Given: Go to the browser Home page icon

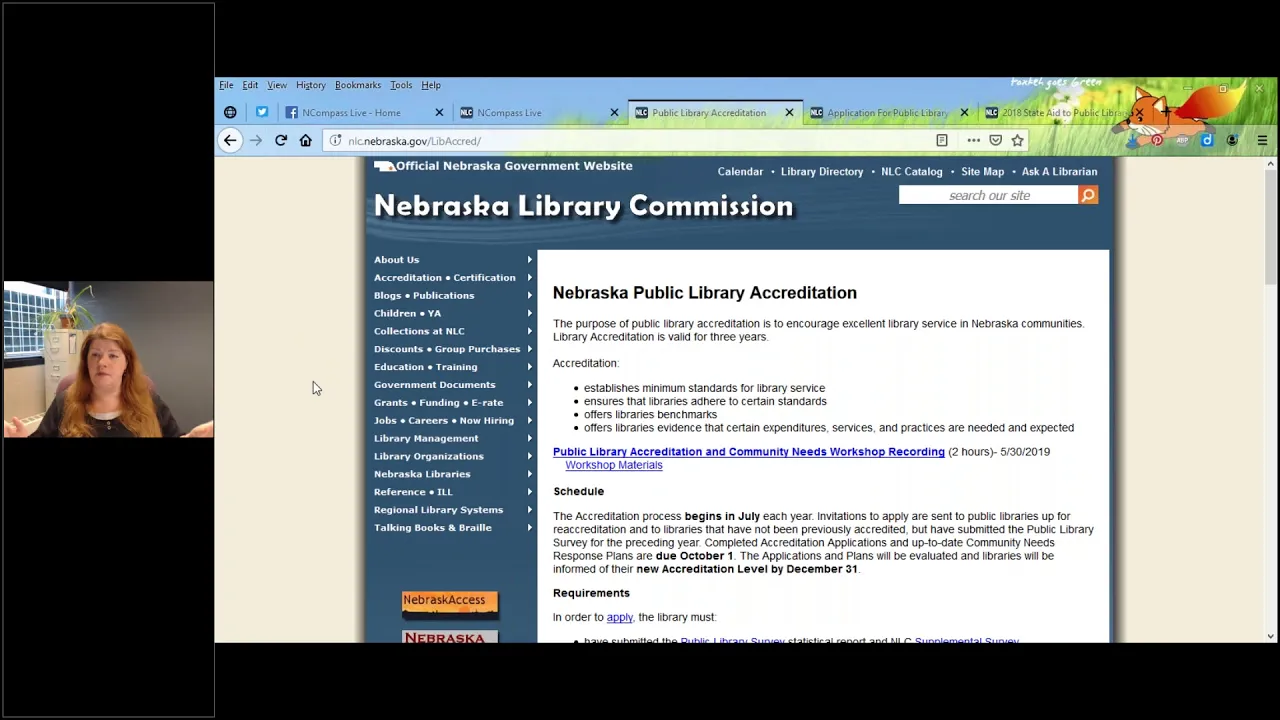Looking at the screenshot, I should pos(306,141).
